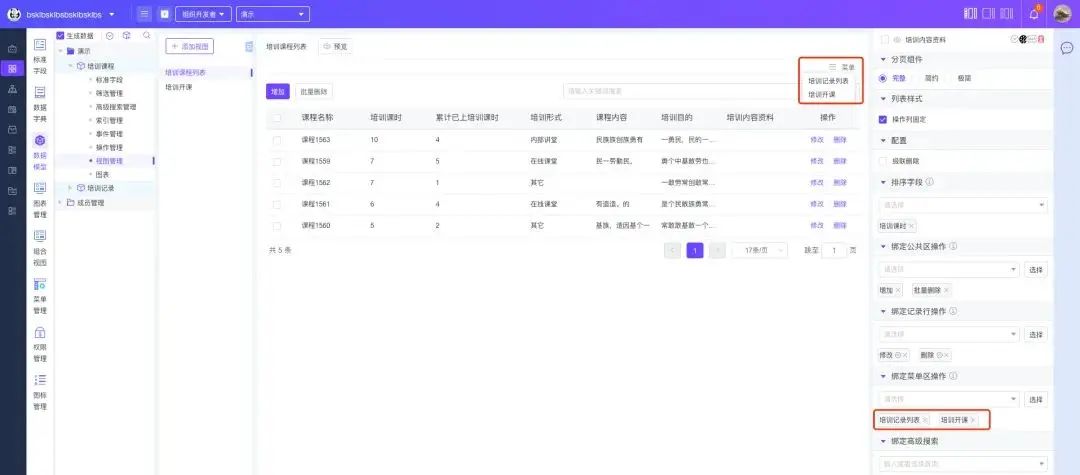Open the 排序字段 select box

click(963, 205)
